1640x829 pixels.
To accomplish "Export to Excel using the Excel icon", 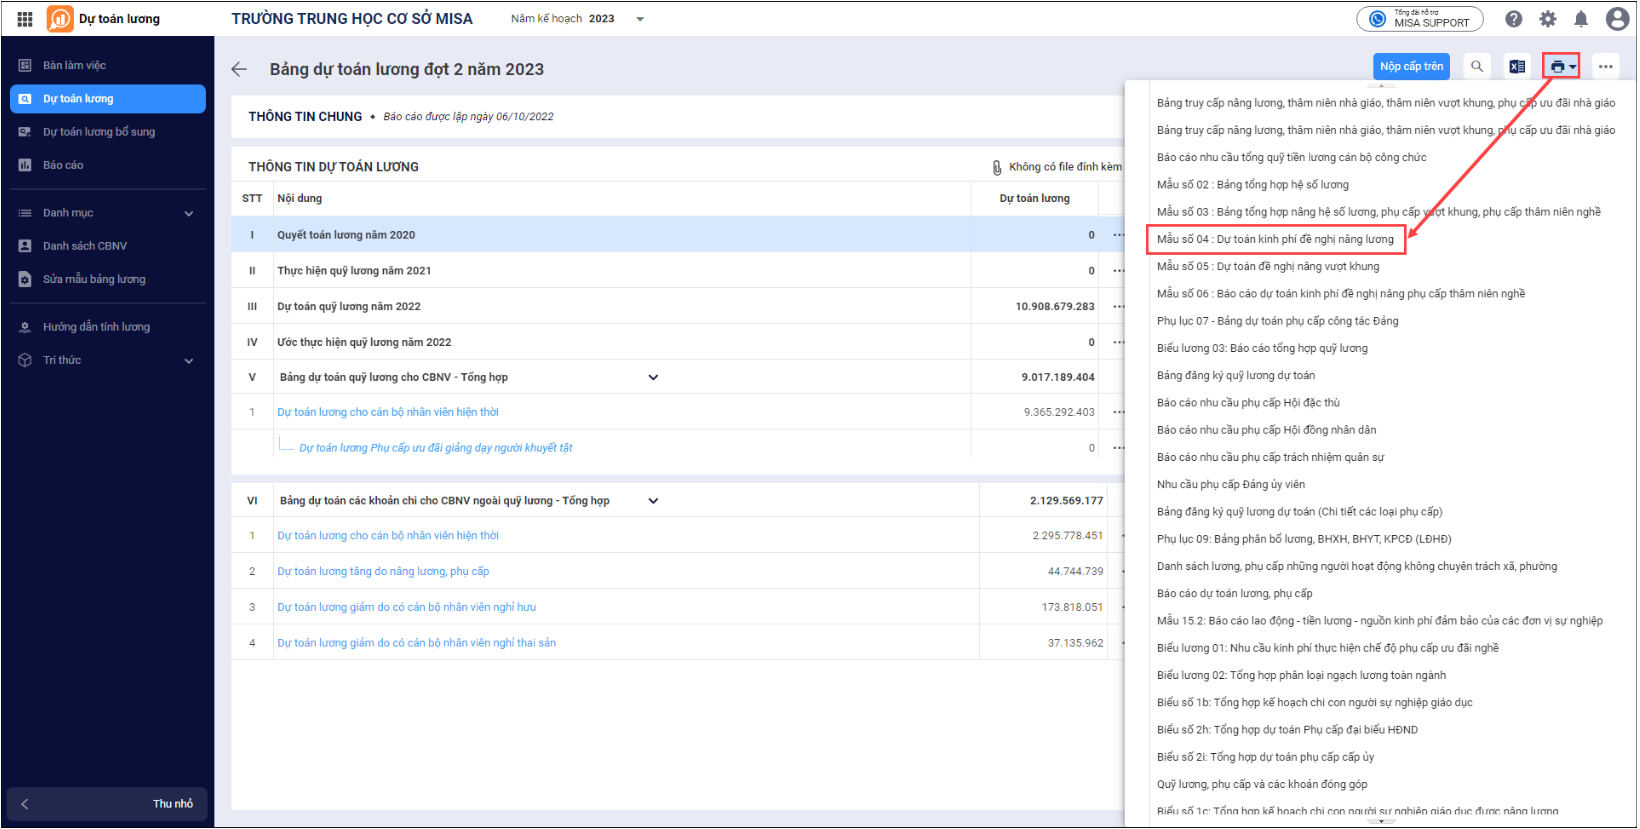I will pyautogui.click(x=1517, y=67).
